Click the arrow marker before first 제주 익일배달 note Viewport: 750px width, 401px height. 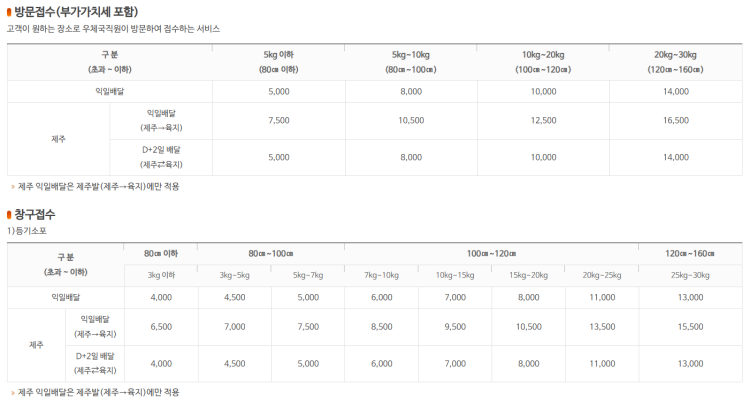pyautogui.click(x=13, y=187)
